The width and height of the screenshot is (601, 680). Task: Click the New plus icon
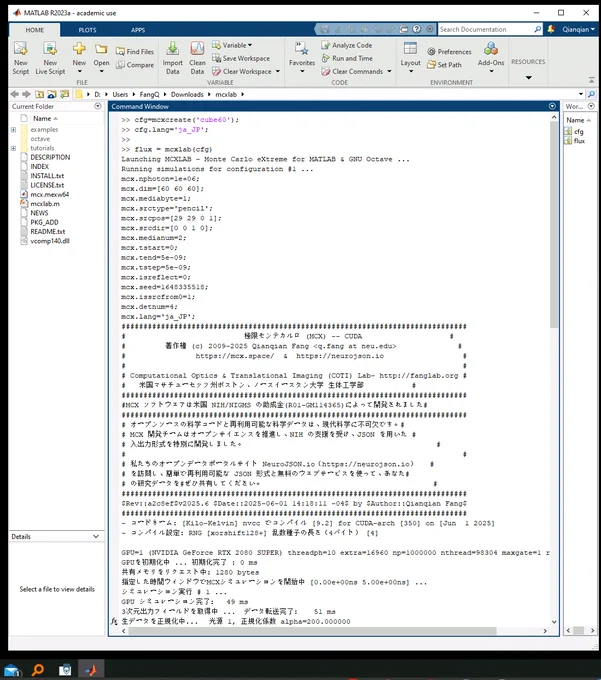point(79,48)
